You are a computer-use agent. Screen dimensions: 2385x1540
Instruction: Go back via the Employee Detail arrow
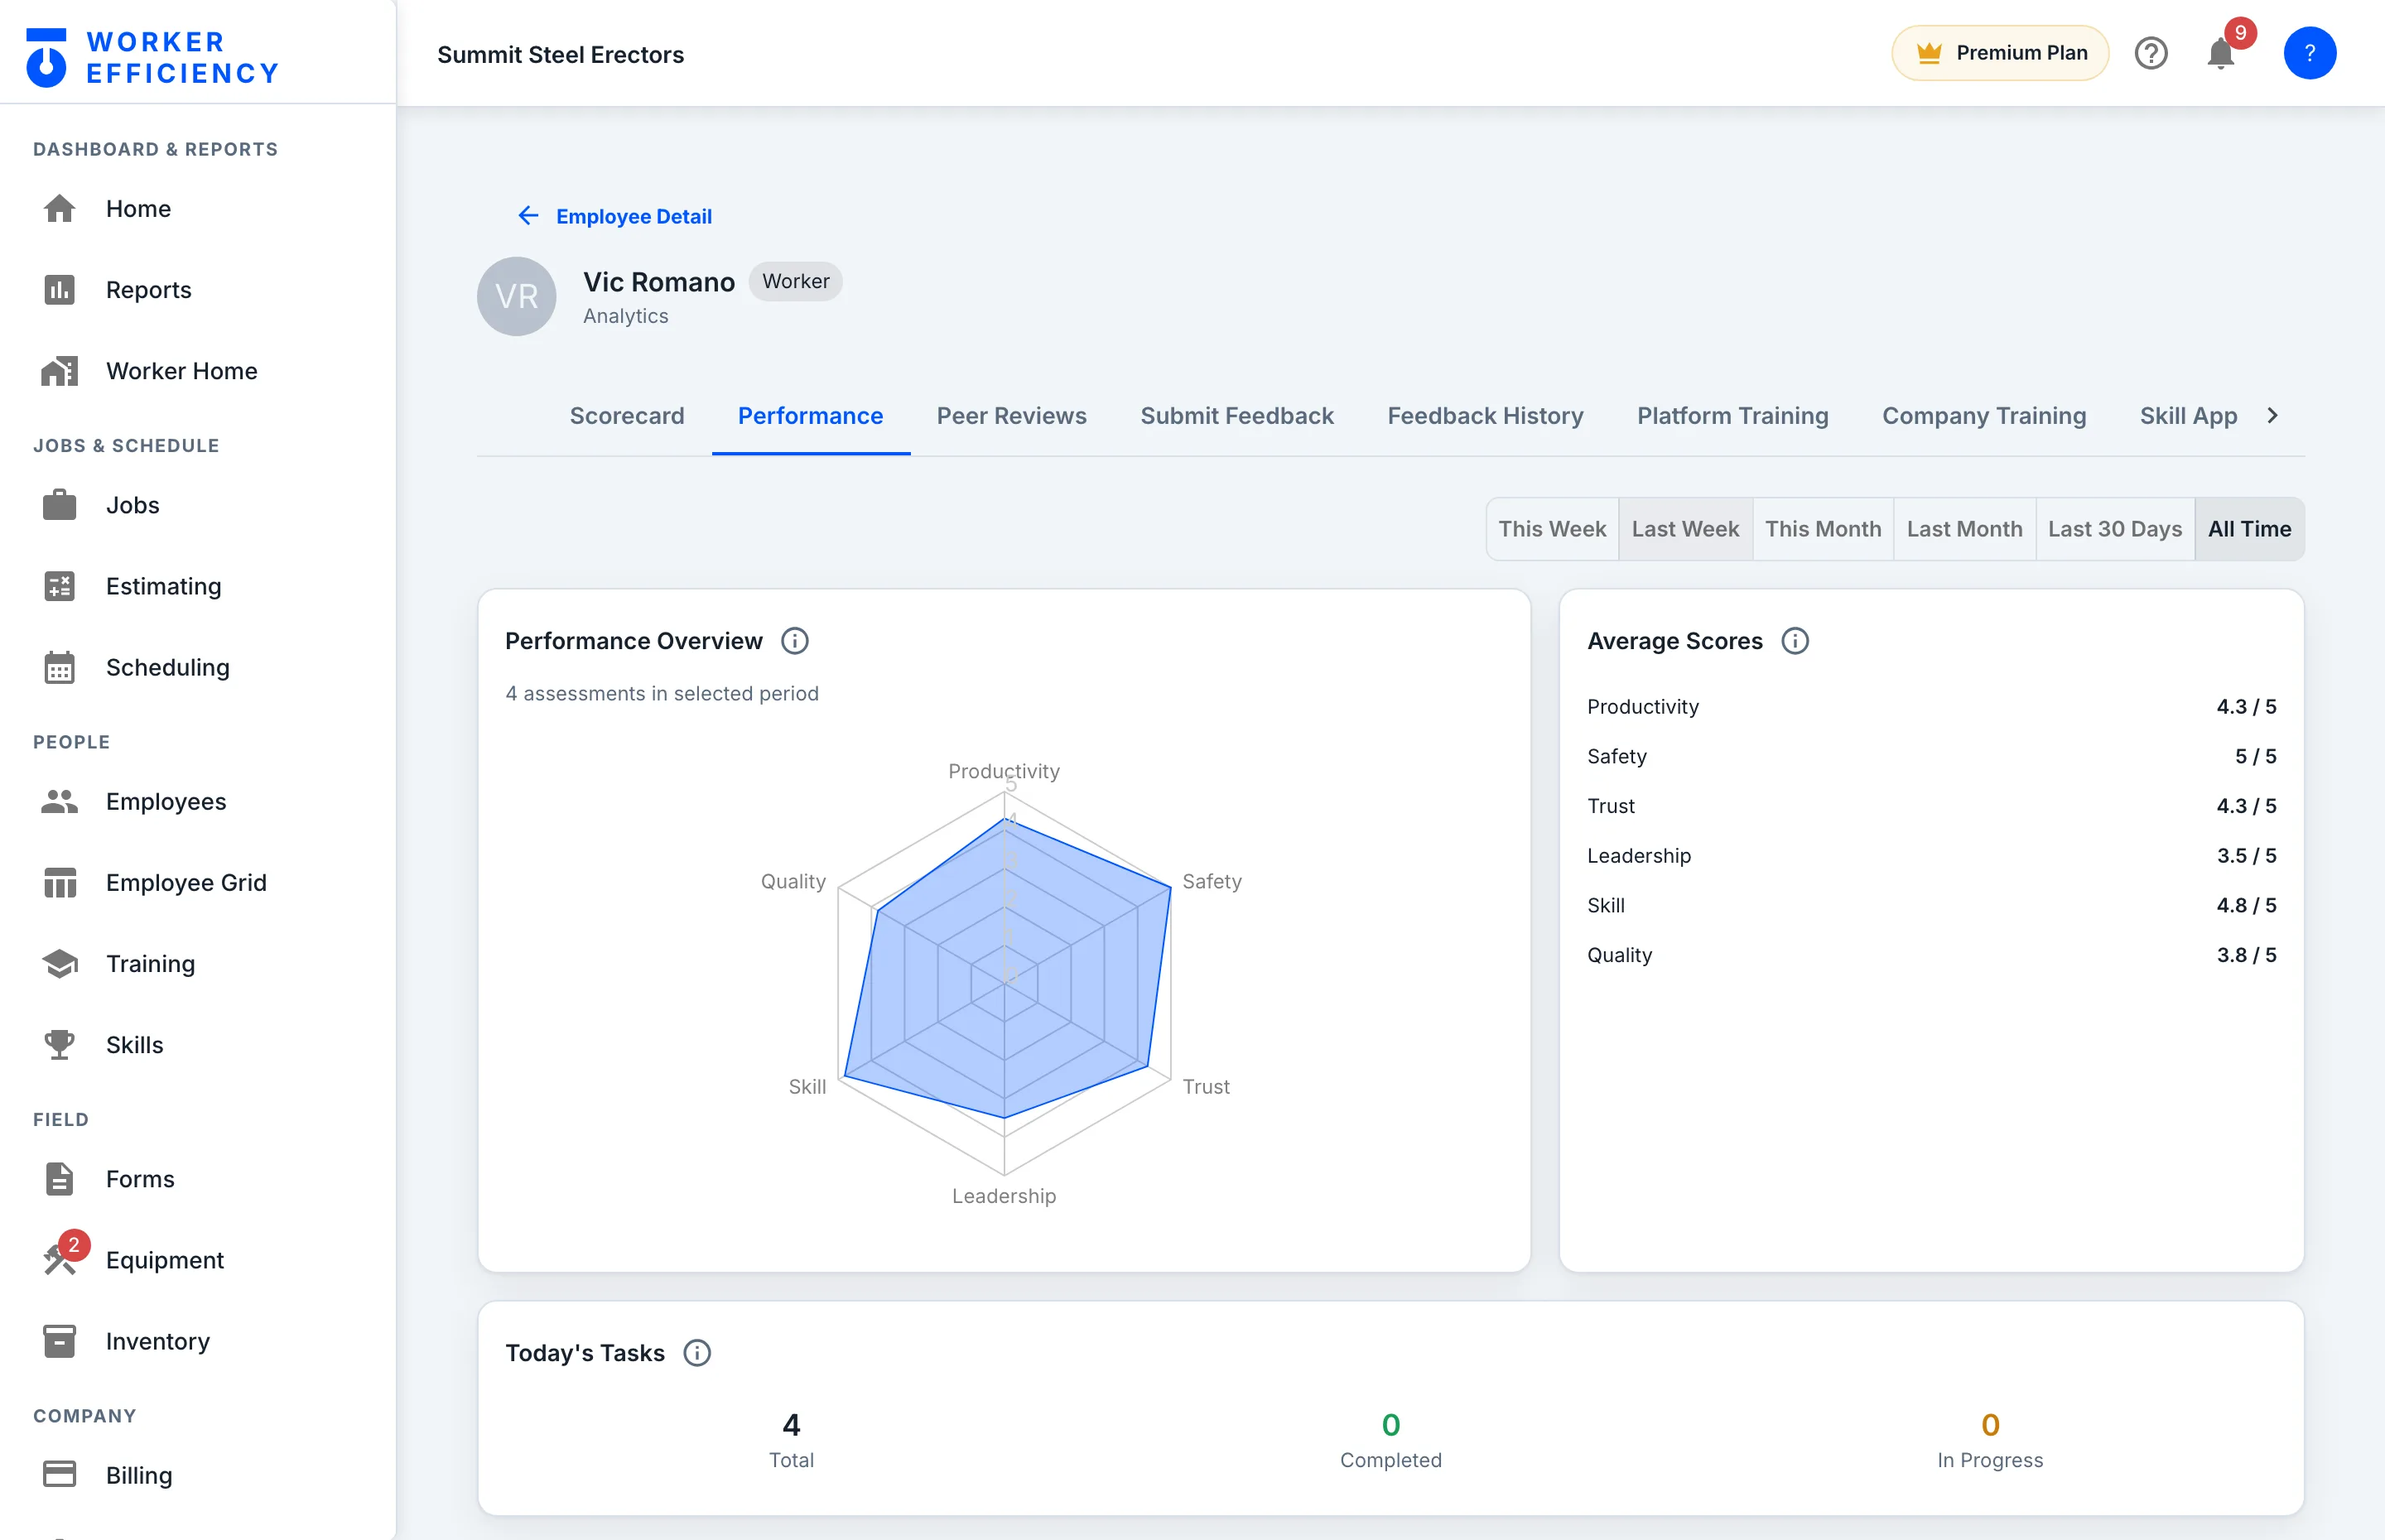point(528,215)
